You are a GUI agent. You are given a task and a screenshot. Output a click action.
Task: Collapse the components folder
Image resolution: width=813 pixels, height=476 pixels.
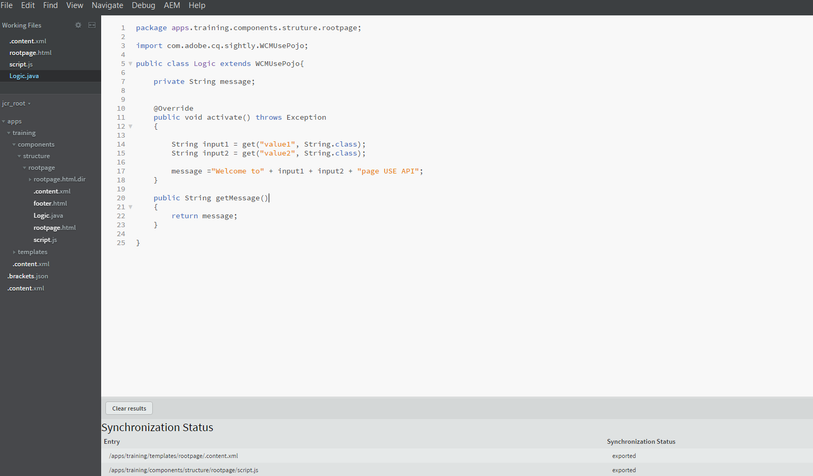[x=14, y=144]
